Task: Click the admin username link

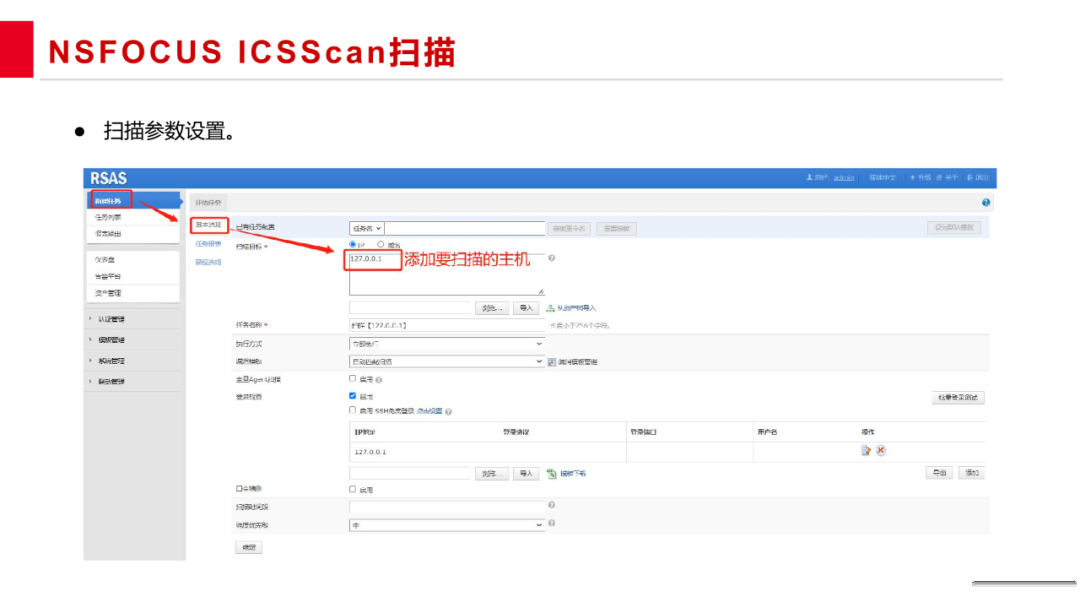Action: (x=844, y=178)
